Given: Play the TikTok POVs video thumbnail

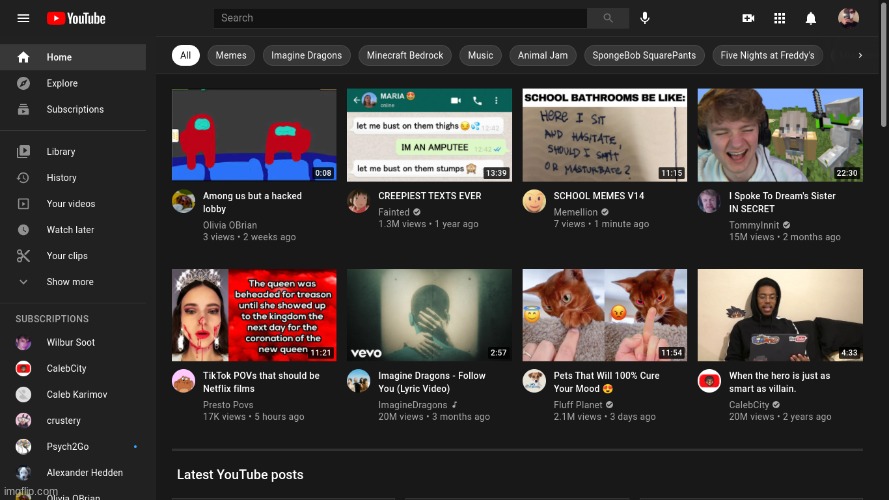Looking at the screenshot, I should pos(254,315).
